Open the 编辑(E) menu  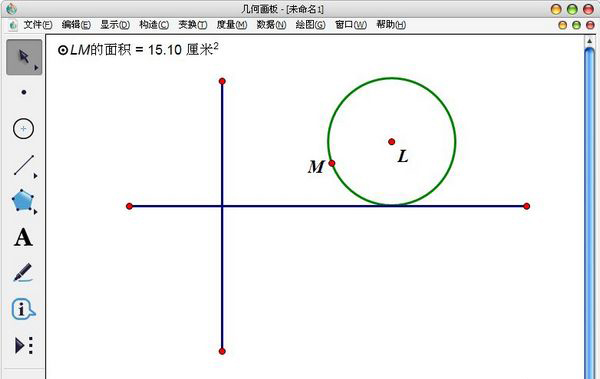pyautogui.click(x=76, y=25)
